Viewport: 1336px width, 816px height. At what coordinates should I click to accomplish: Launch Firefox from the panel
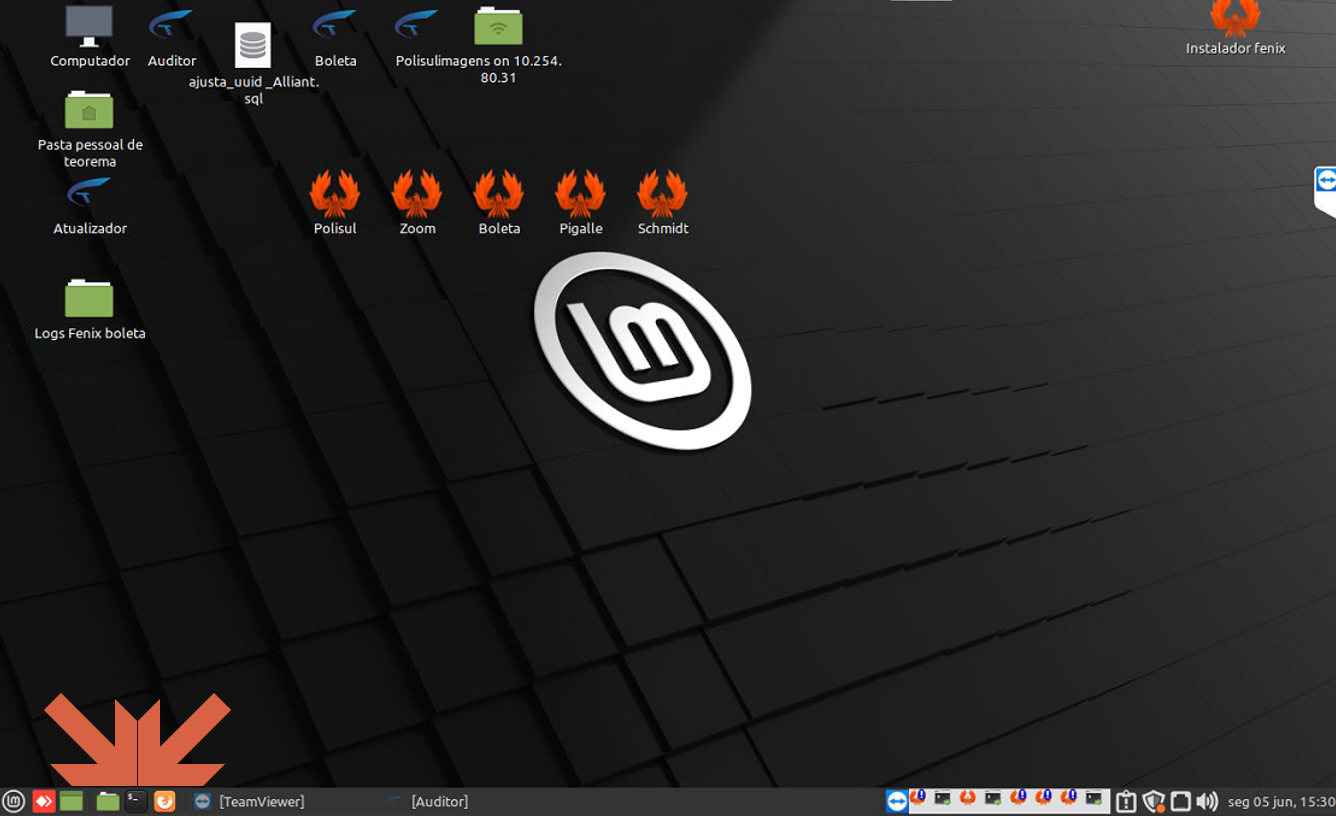click(x=165, y=801)
